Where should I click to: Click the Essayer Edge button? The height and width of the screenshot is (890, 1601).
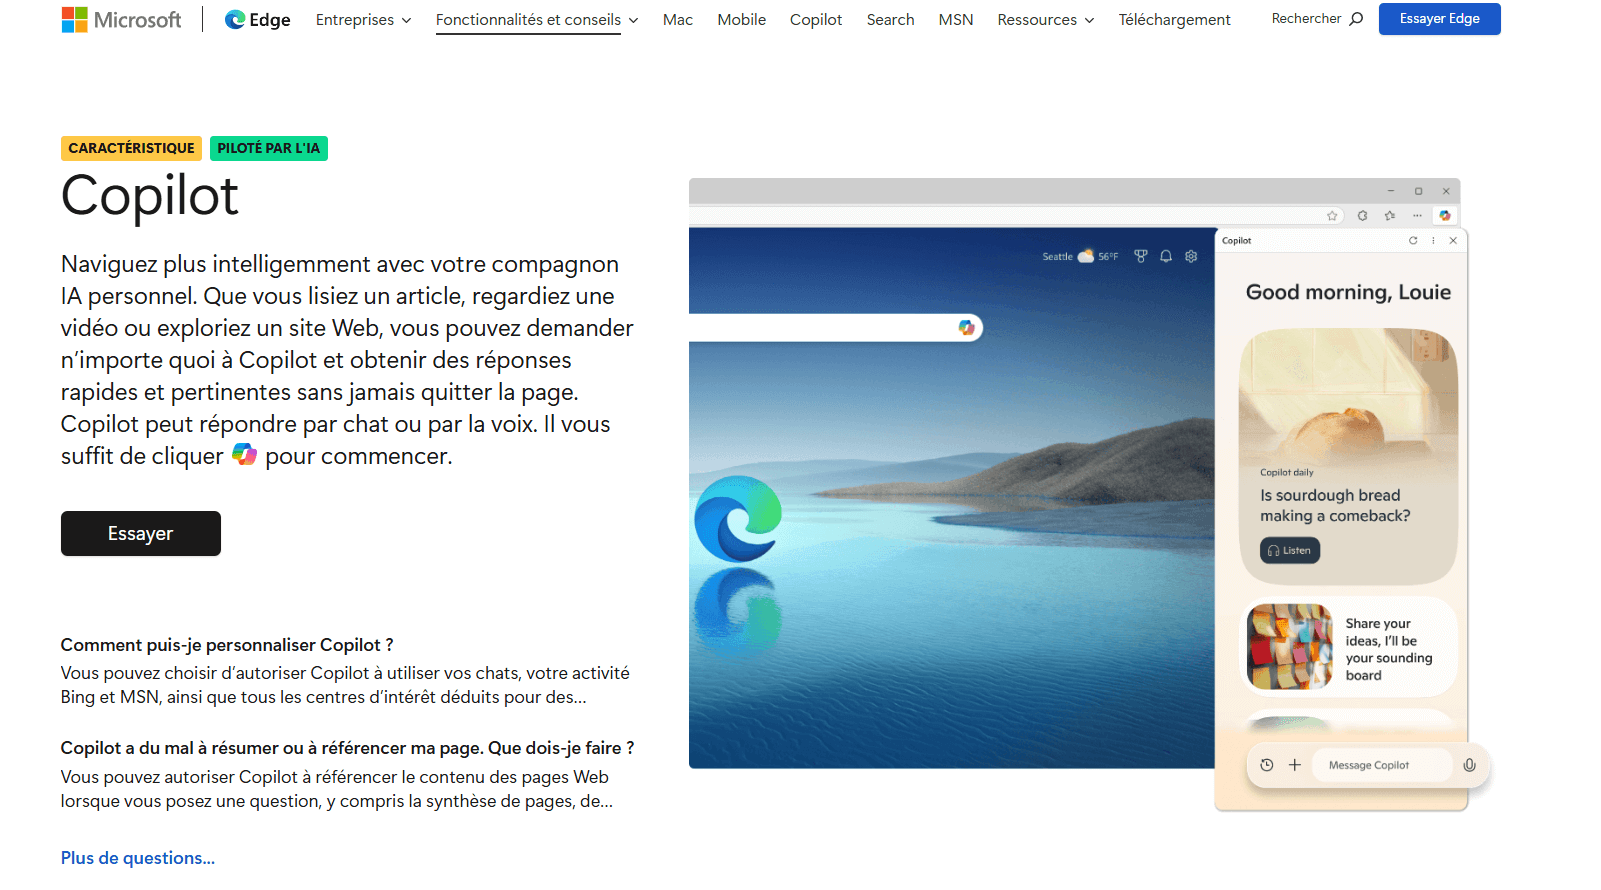pyautogui.click(x=1440, y=19)
